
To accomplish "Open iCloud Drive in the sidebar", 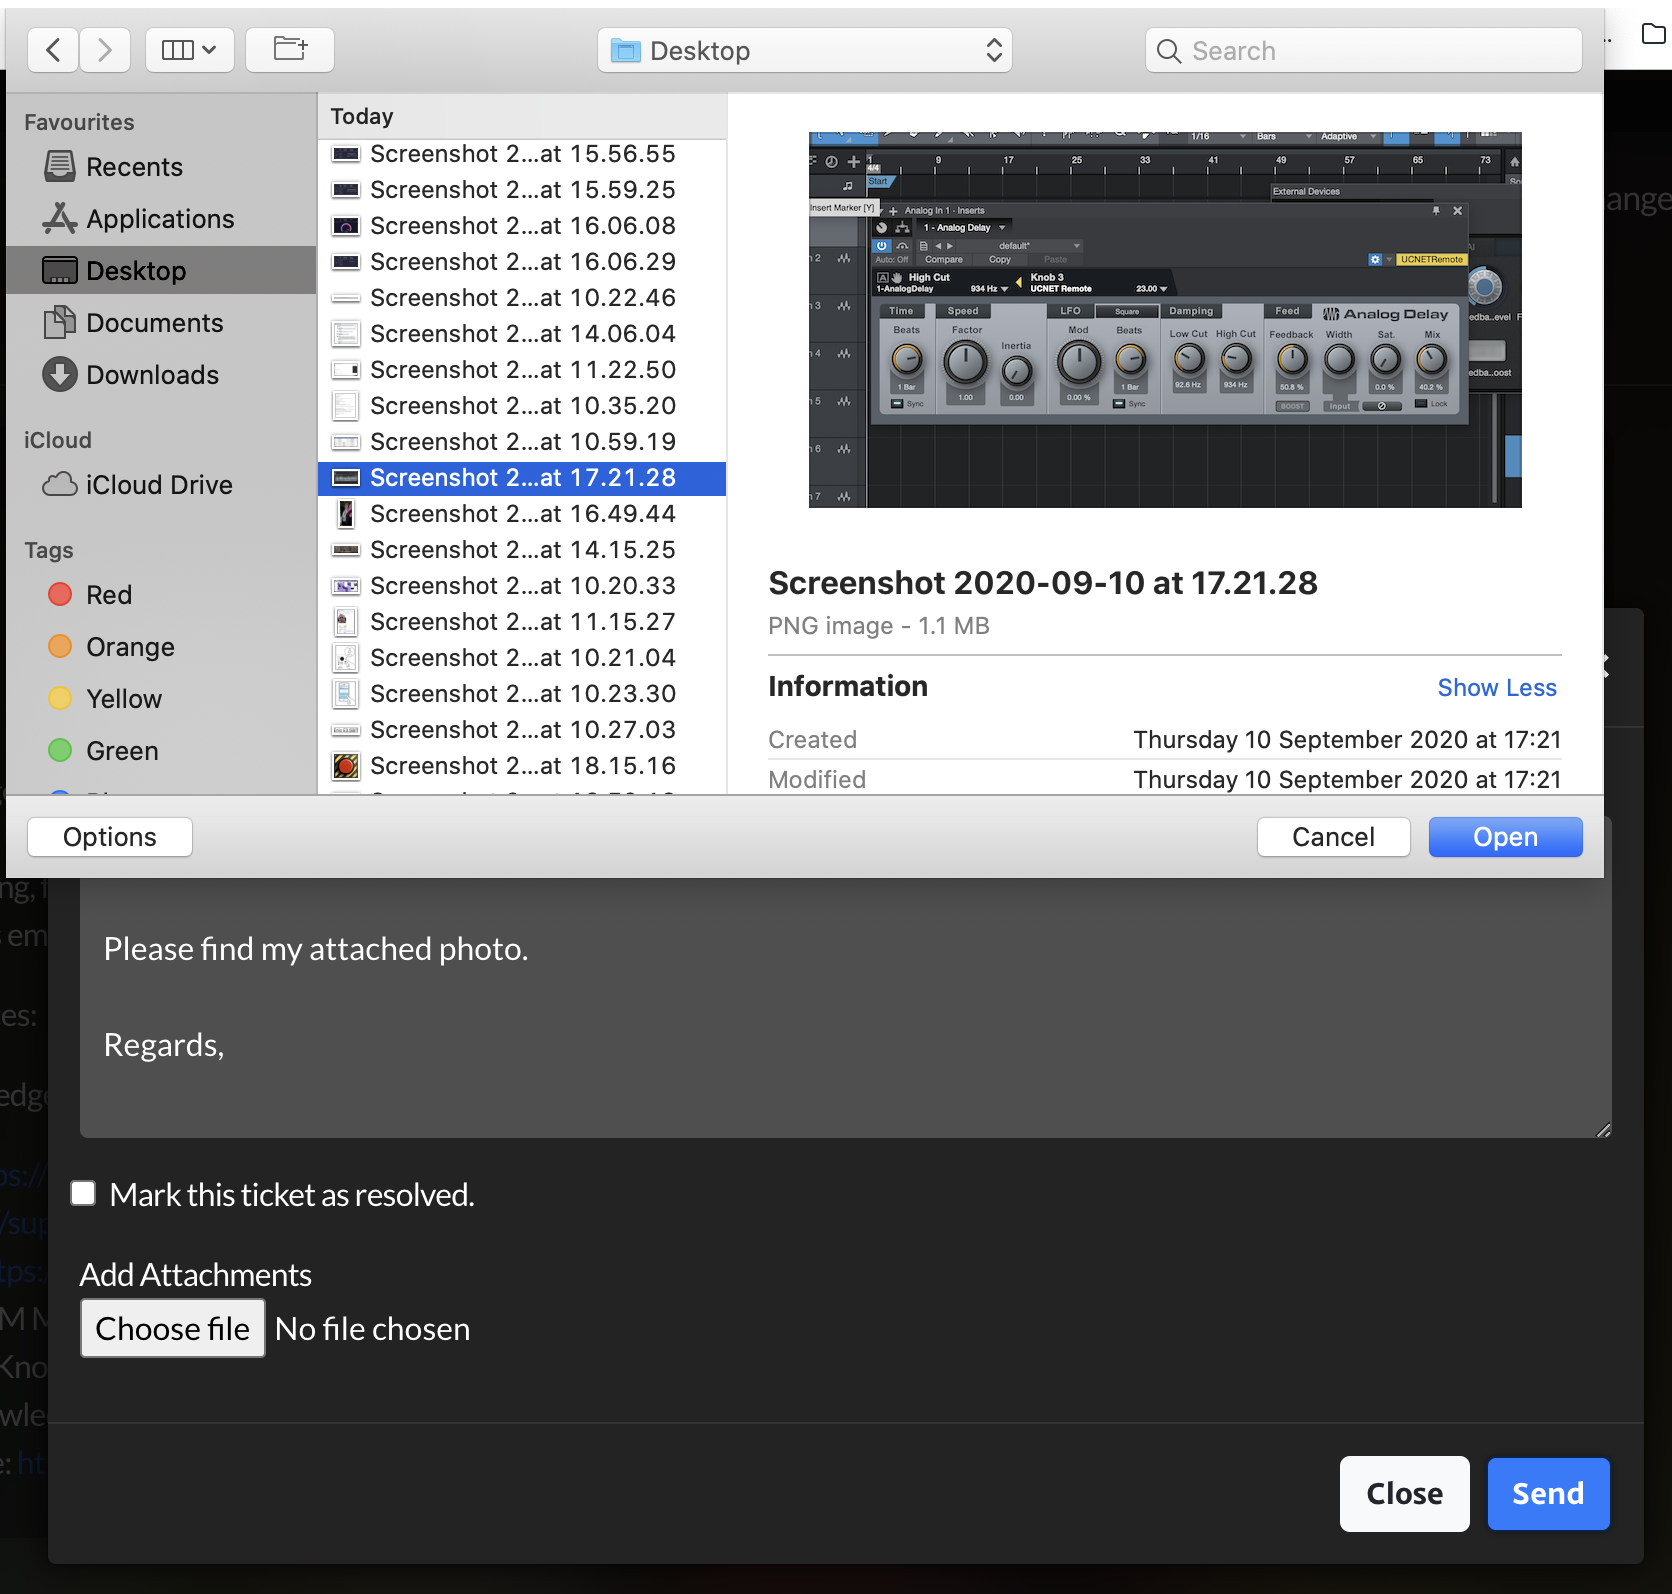I will coord(159,485).
